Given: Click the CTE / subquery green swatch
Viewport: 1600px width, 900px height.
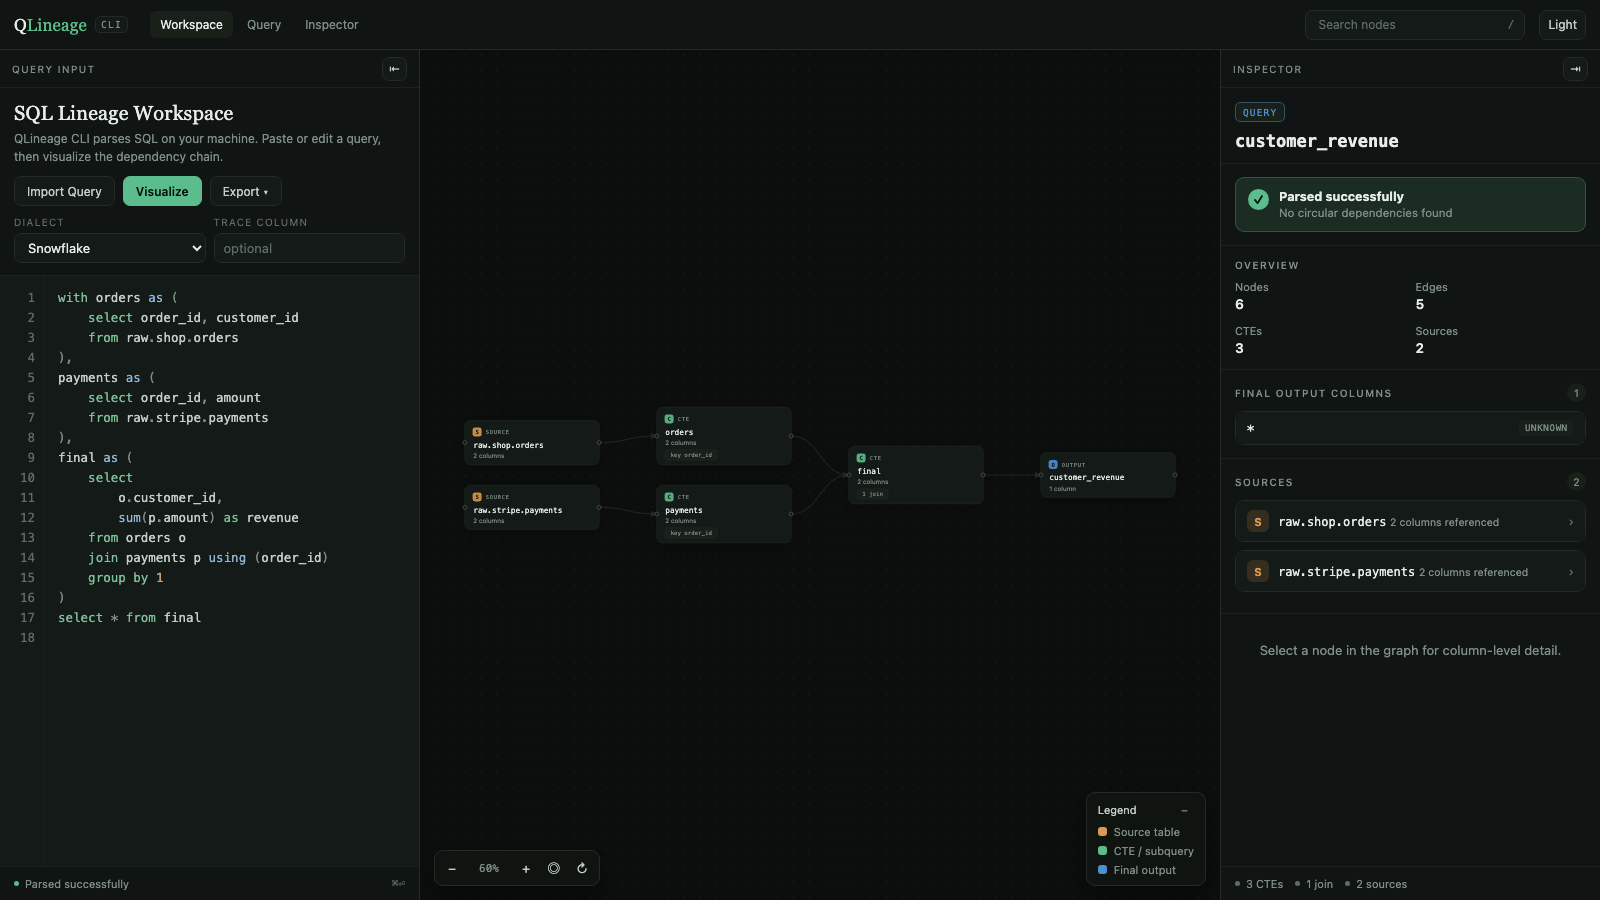Looking at the screenshot, I should tap(1102, 851).
